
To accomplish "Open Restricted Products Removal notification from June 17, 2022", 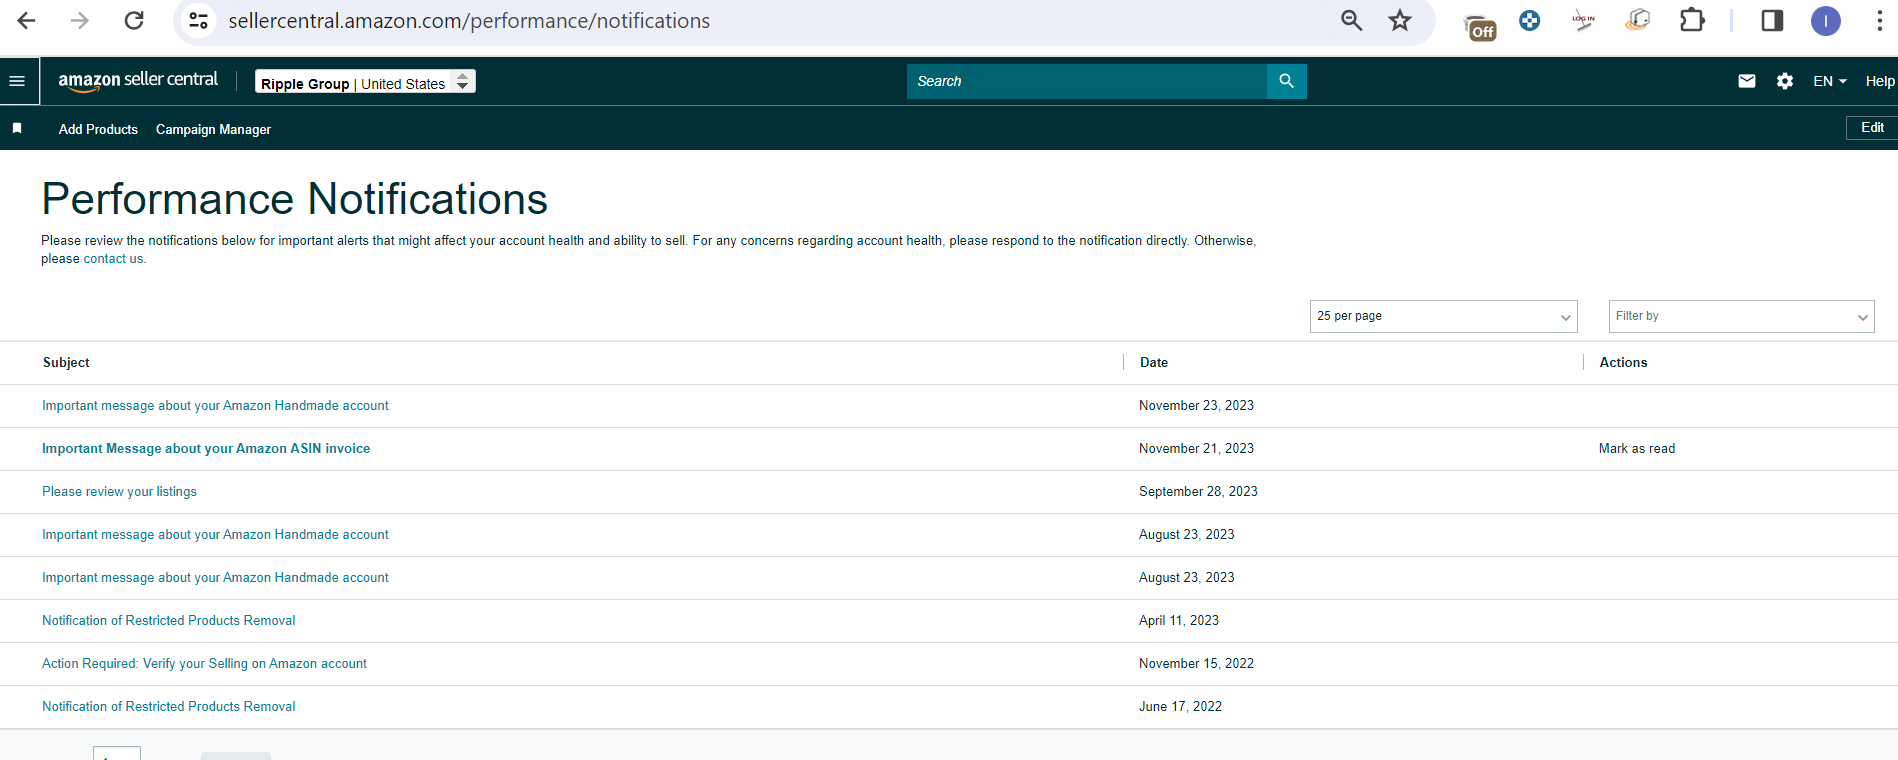I will click(x=169, y=707).
